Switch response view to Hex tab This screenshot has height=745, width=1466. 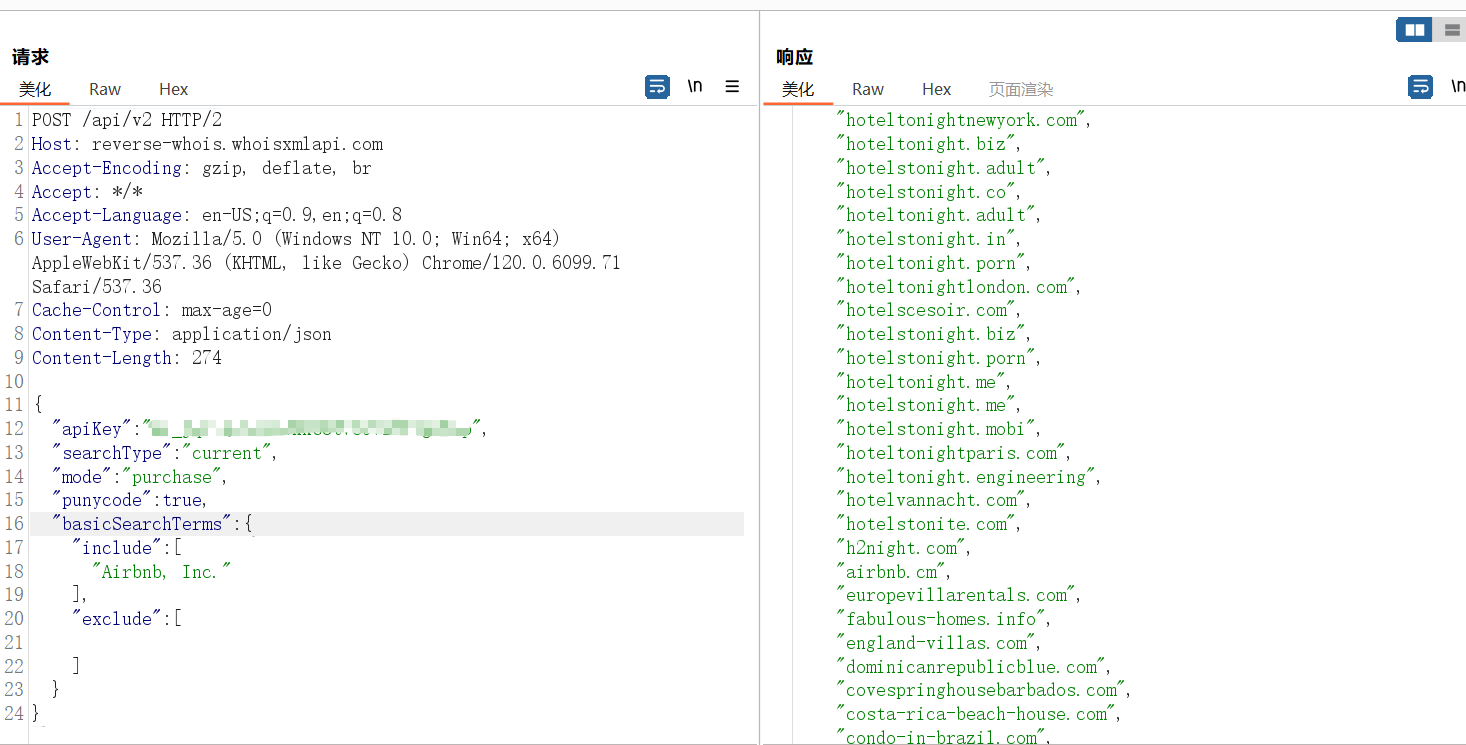pyautogui.click(x=937, y=89)
